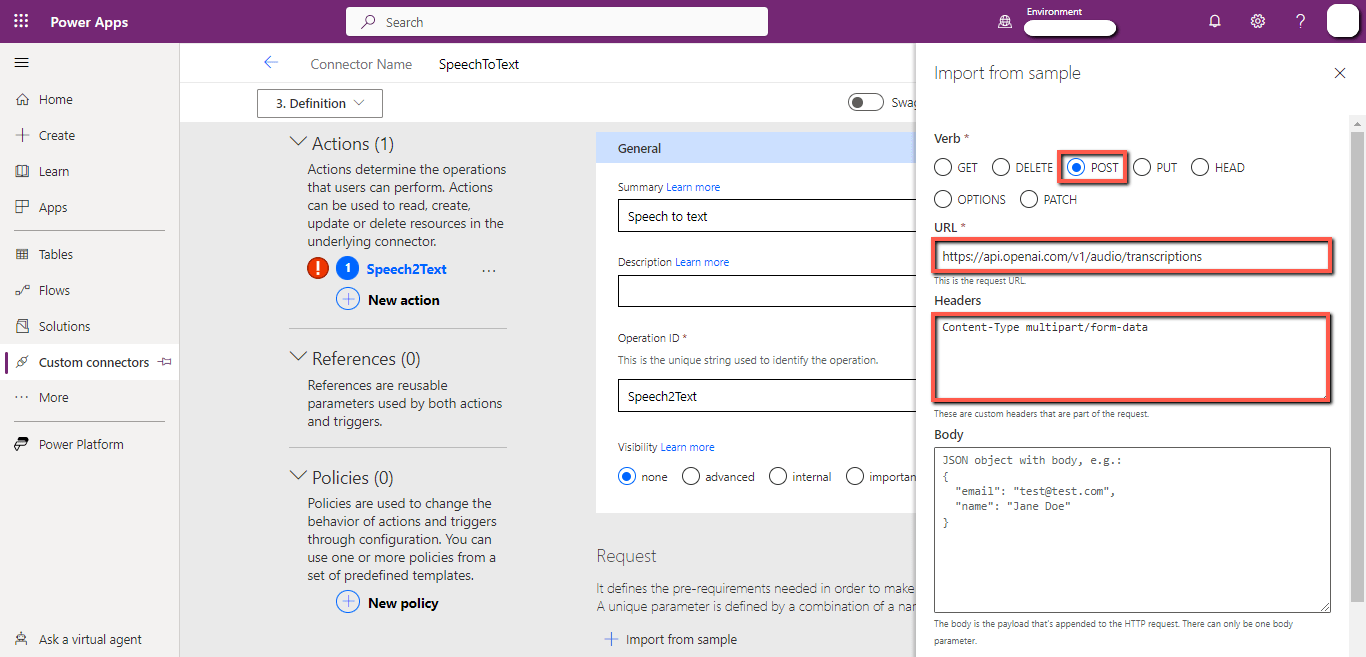Click Import from sample under Request

pyautogui.click(x=671, y=639)
